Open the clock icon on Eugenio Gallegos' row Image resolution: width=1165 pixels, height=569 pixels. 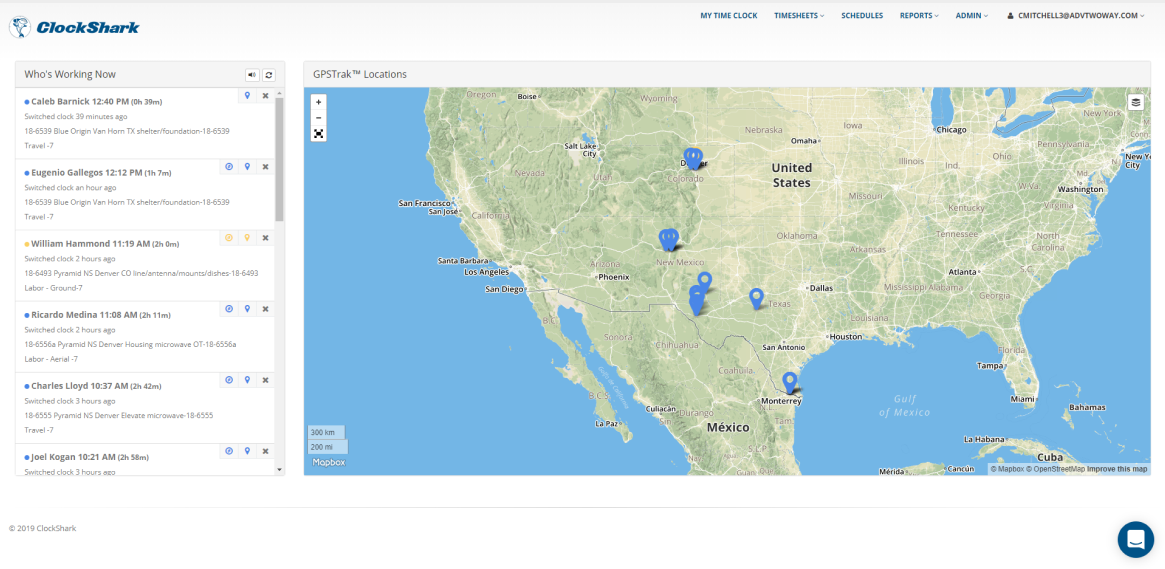tap(229, 166)
